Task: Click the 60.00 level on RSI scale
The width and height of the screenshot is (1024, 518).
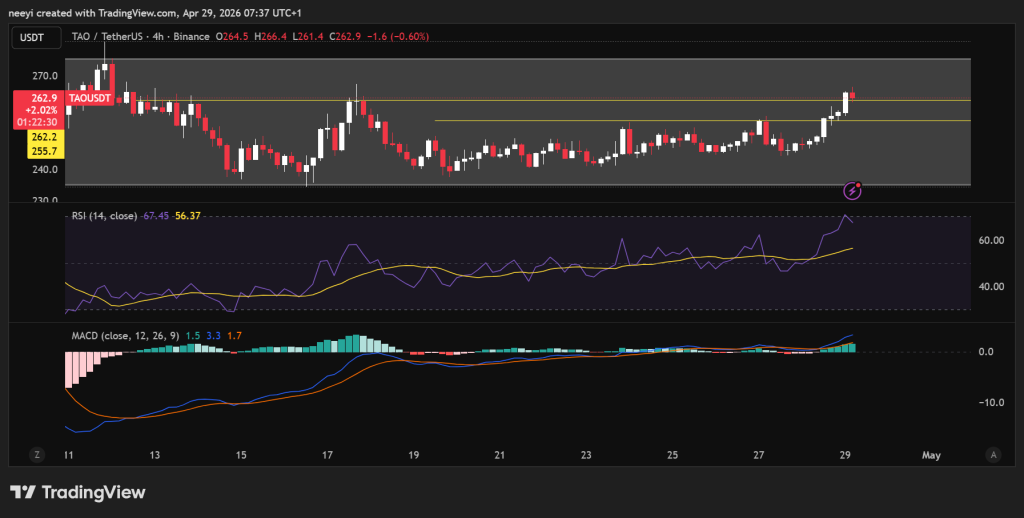Action: tap(991, 240)
